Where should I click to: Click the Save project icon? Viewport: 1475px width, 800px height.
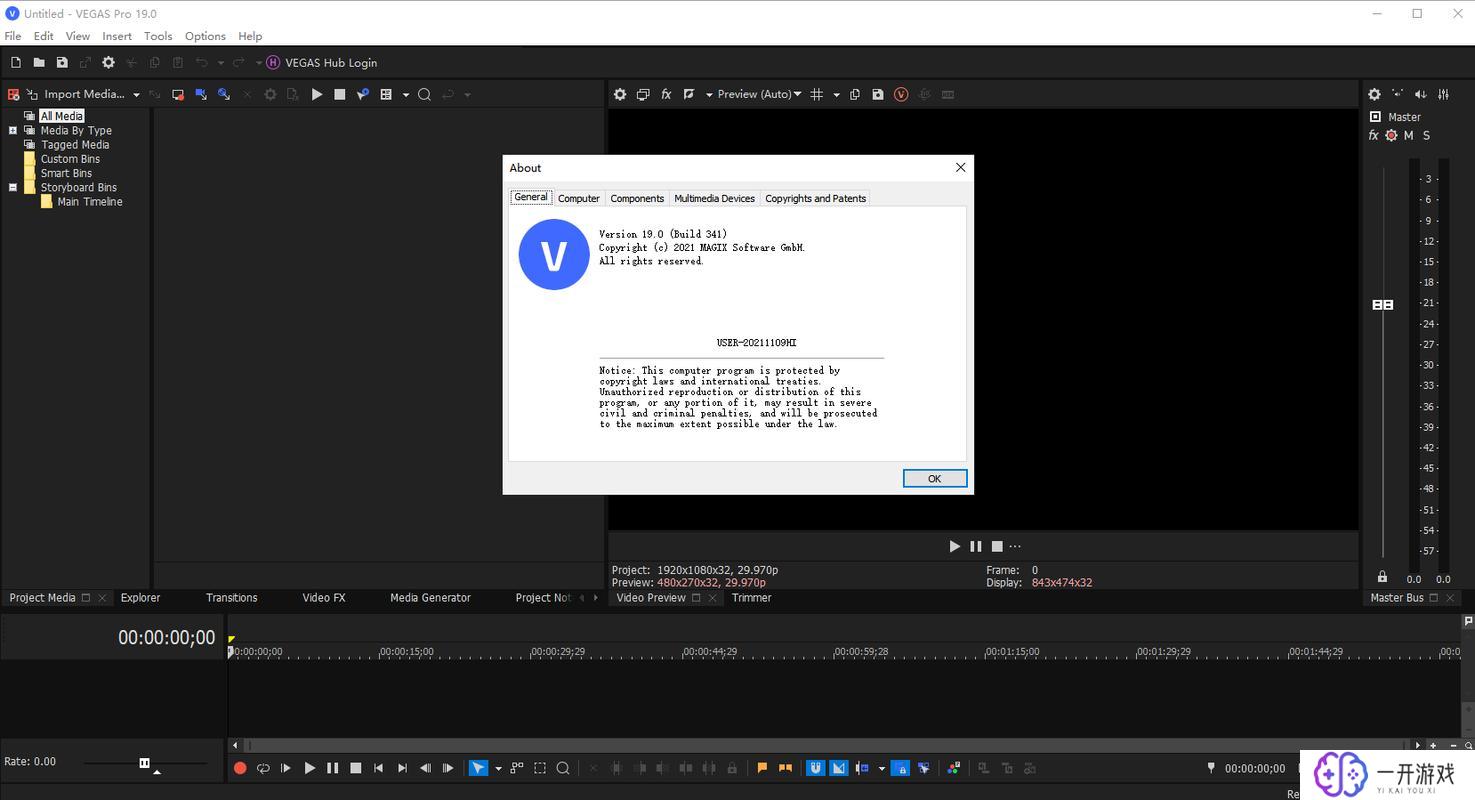tap(62, 62)
